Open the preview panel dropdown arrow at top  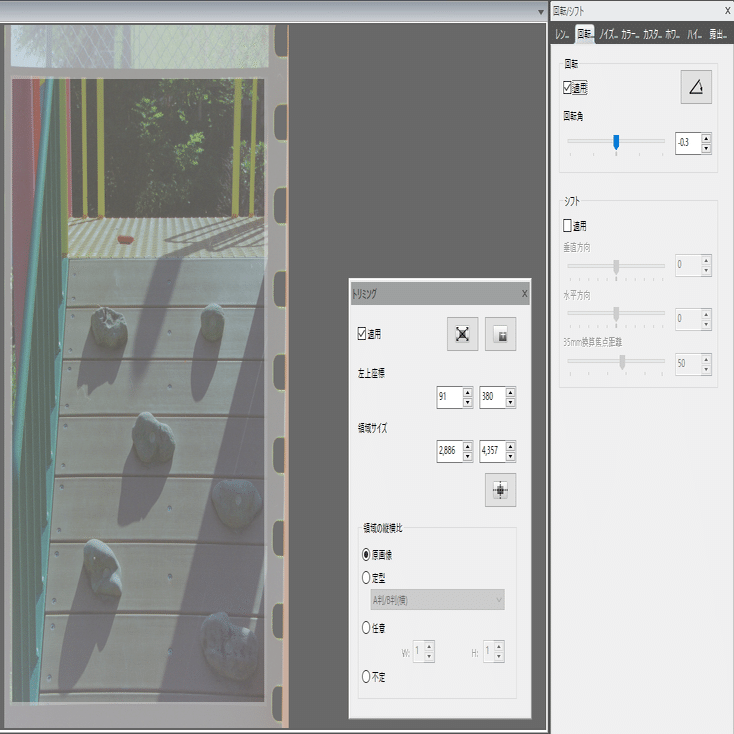[541, 12]
